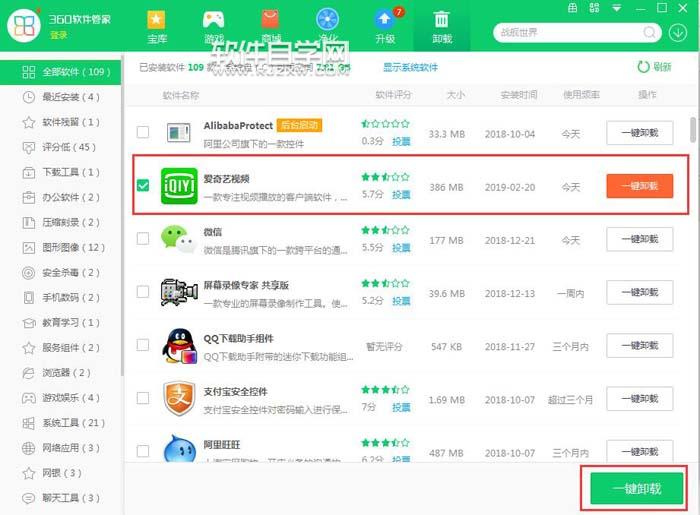Click the 360软件管家 logo icon
The image size is (700, 515).
point(24,26)
